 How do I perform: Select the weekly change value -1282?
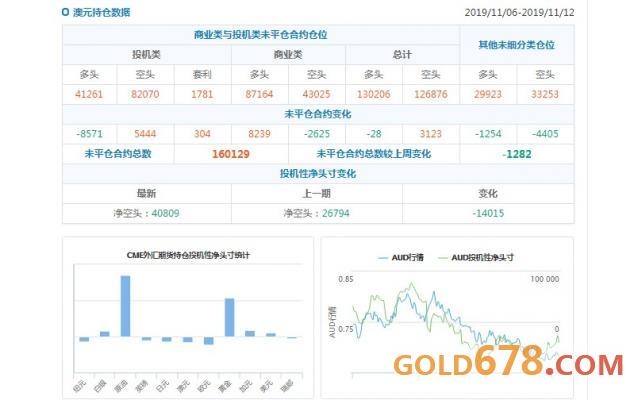tap(516, 154)
